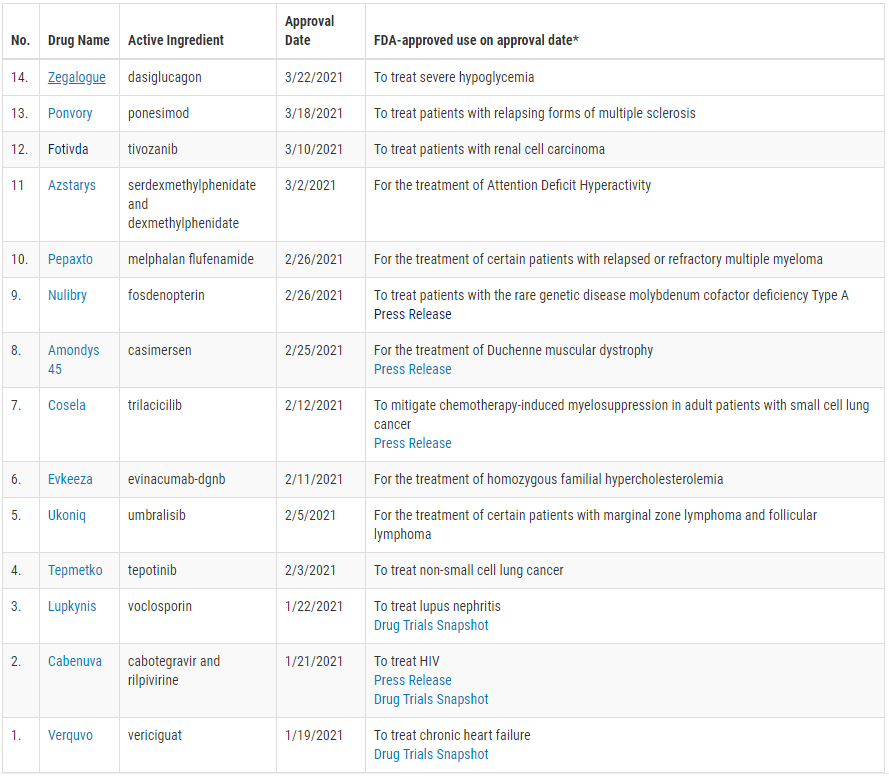Open Press Release for Cabenuva
Screen dimensions: 889x777
tap(412, 680)
